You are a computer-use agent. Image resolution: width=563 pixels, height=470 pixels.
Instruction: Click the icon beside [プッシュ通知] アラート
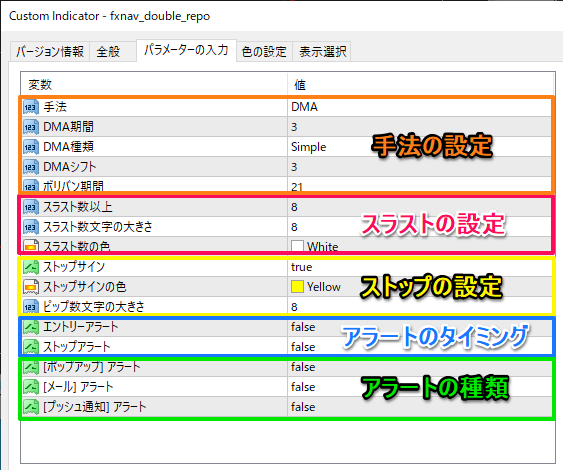pyautogui.click(x=31, y=407)
